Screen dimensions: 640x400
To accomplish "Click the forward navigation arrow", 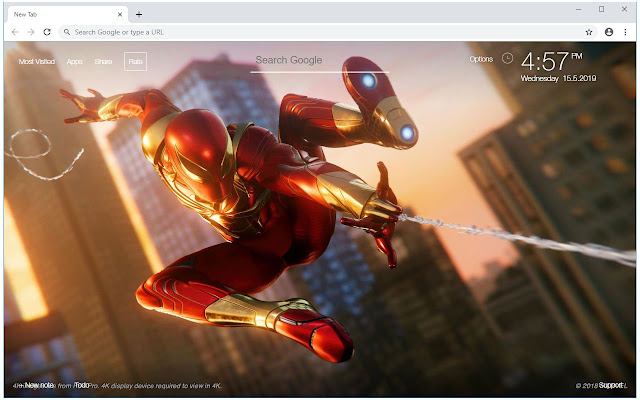I will click(31, 32).
